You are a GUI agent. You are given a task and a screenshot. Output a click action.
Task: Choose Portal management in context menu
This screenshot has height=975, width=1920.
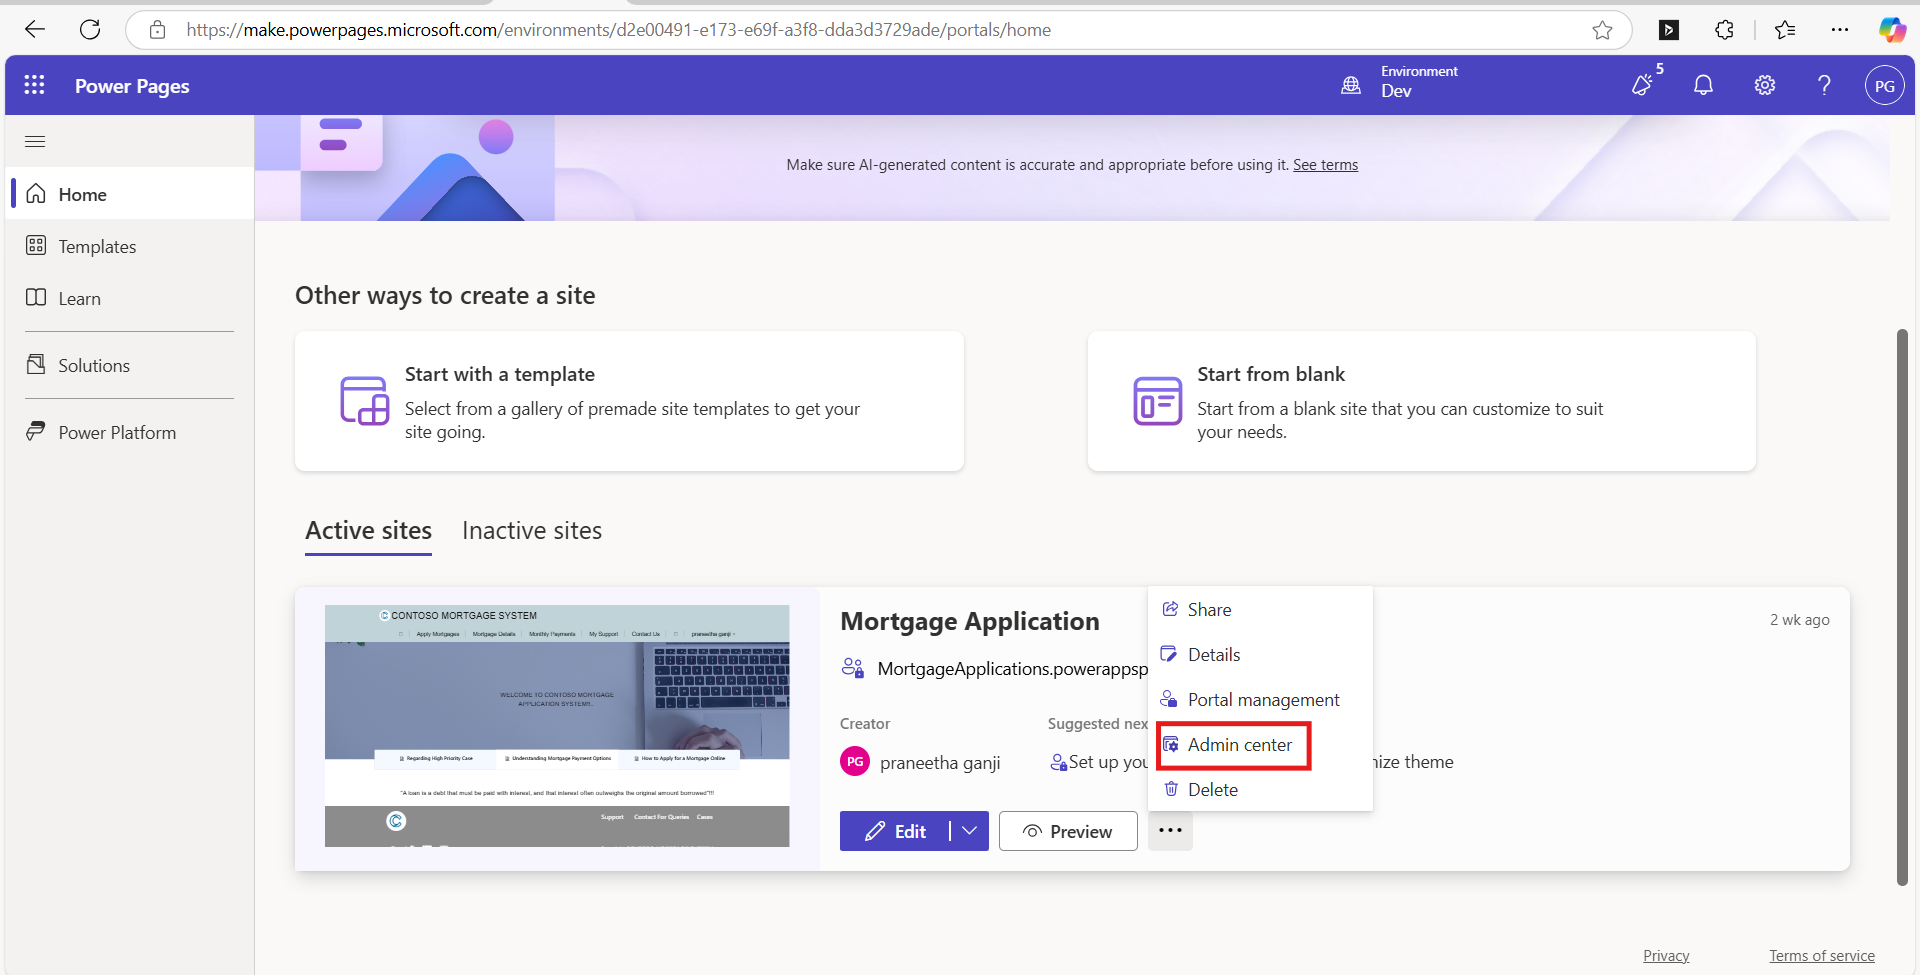pos(1262,700)
